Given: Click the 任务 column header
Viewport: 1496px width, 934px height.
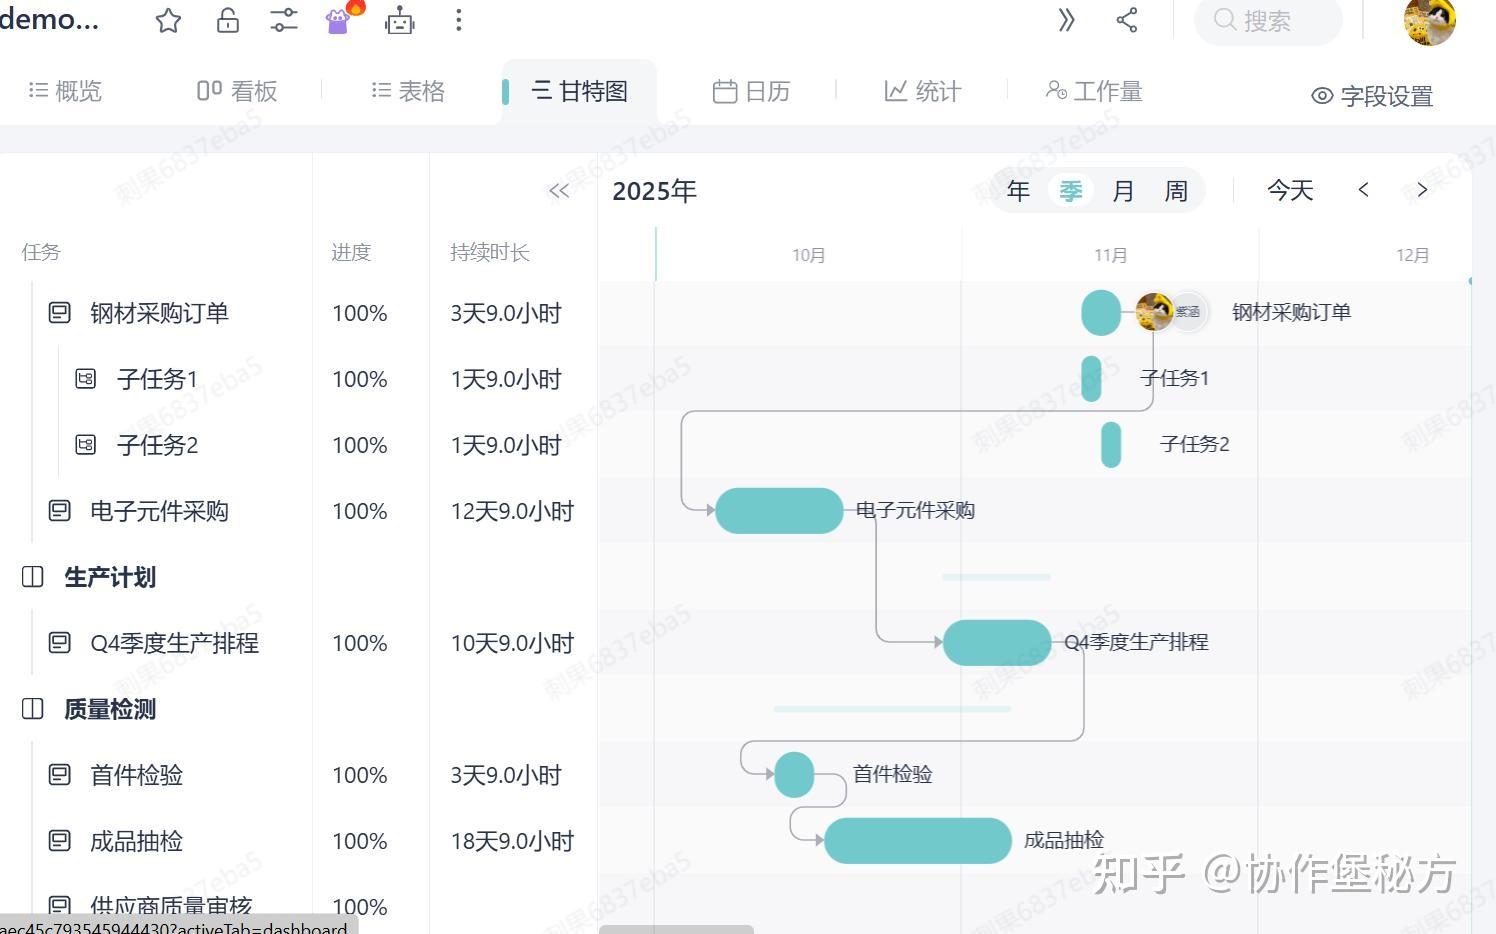Looking at the screenshot, I should click(41, 252).
